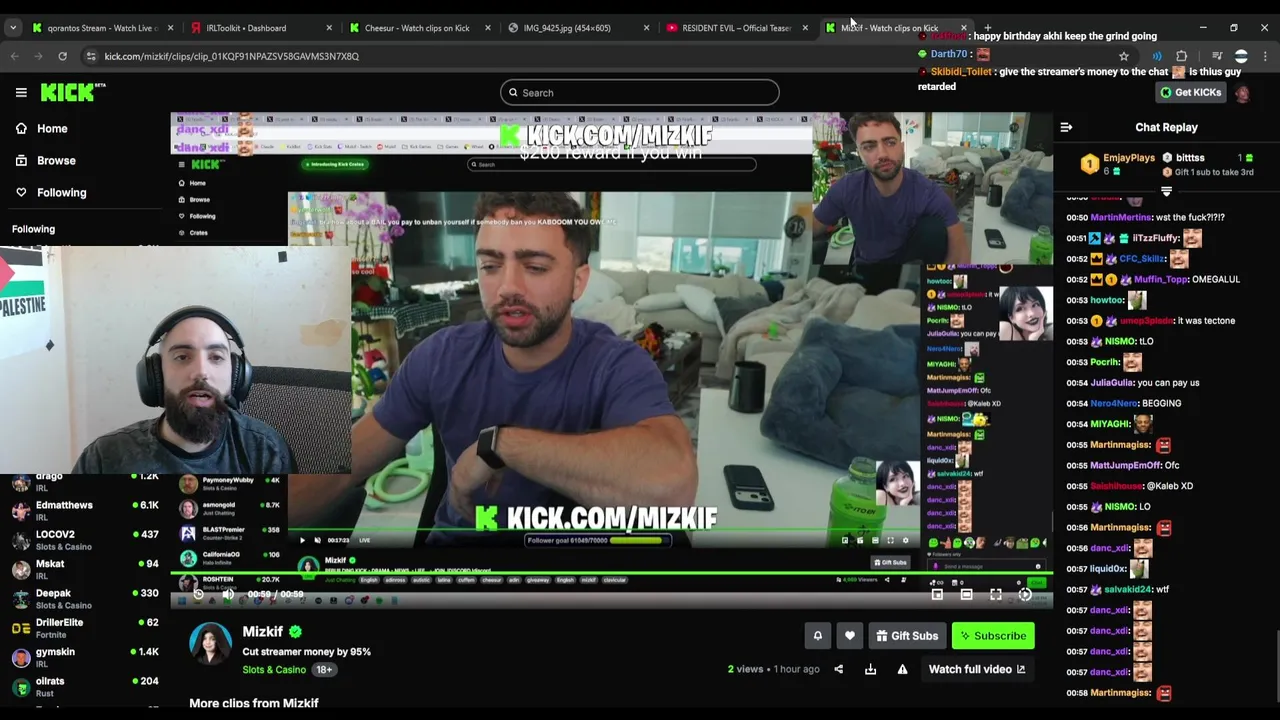
Task: Bookmark page with star icon
Action: 1124,56
